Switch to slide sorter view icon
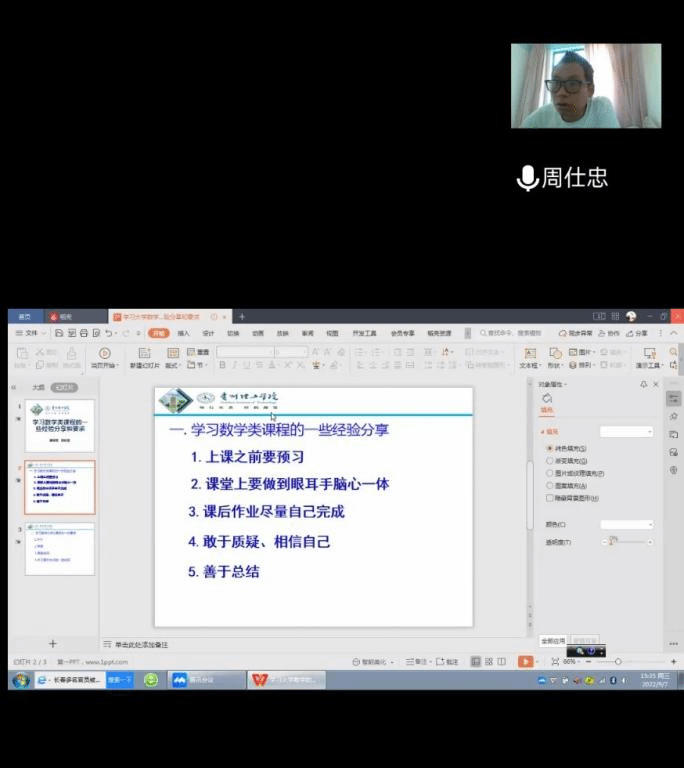Image resolution: width=684 pixels, height=768 pixels. click(x=487, y=662)
